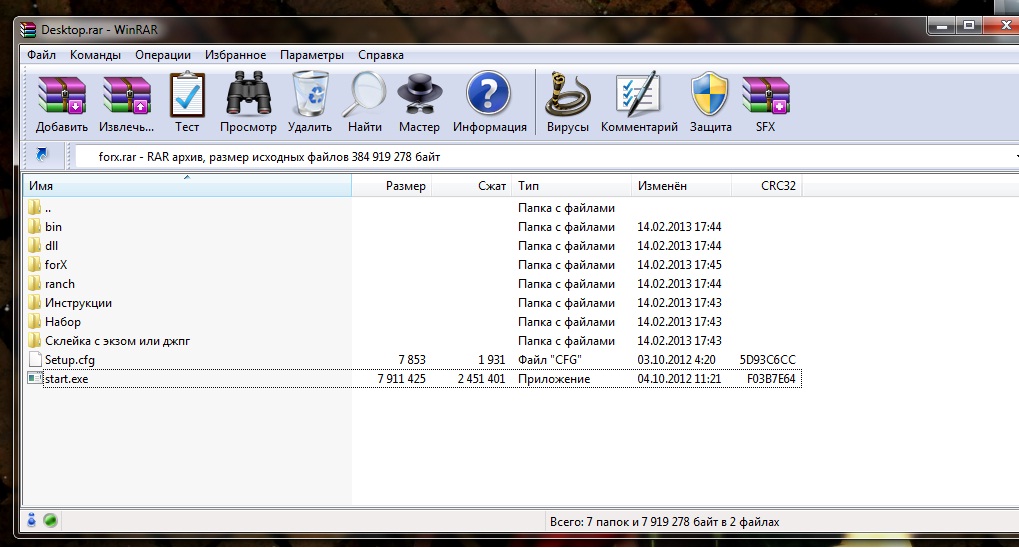The image size is (1019, 548).
Task: Click start.exe packed size 2 451 401
Action: click(481, 378)
